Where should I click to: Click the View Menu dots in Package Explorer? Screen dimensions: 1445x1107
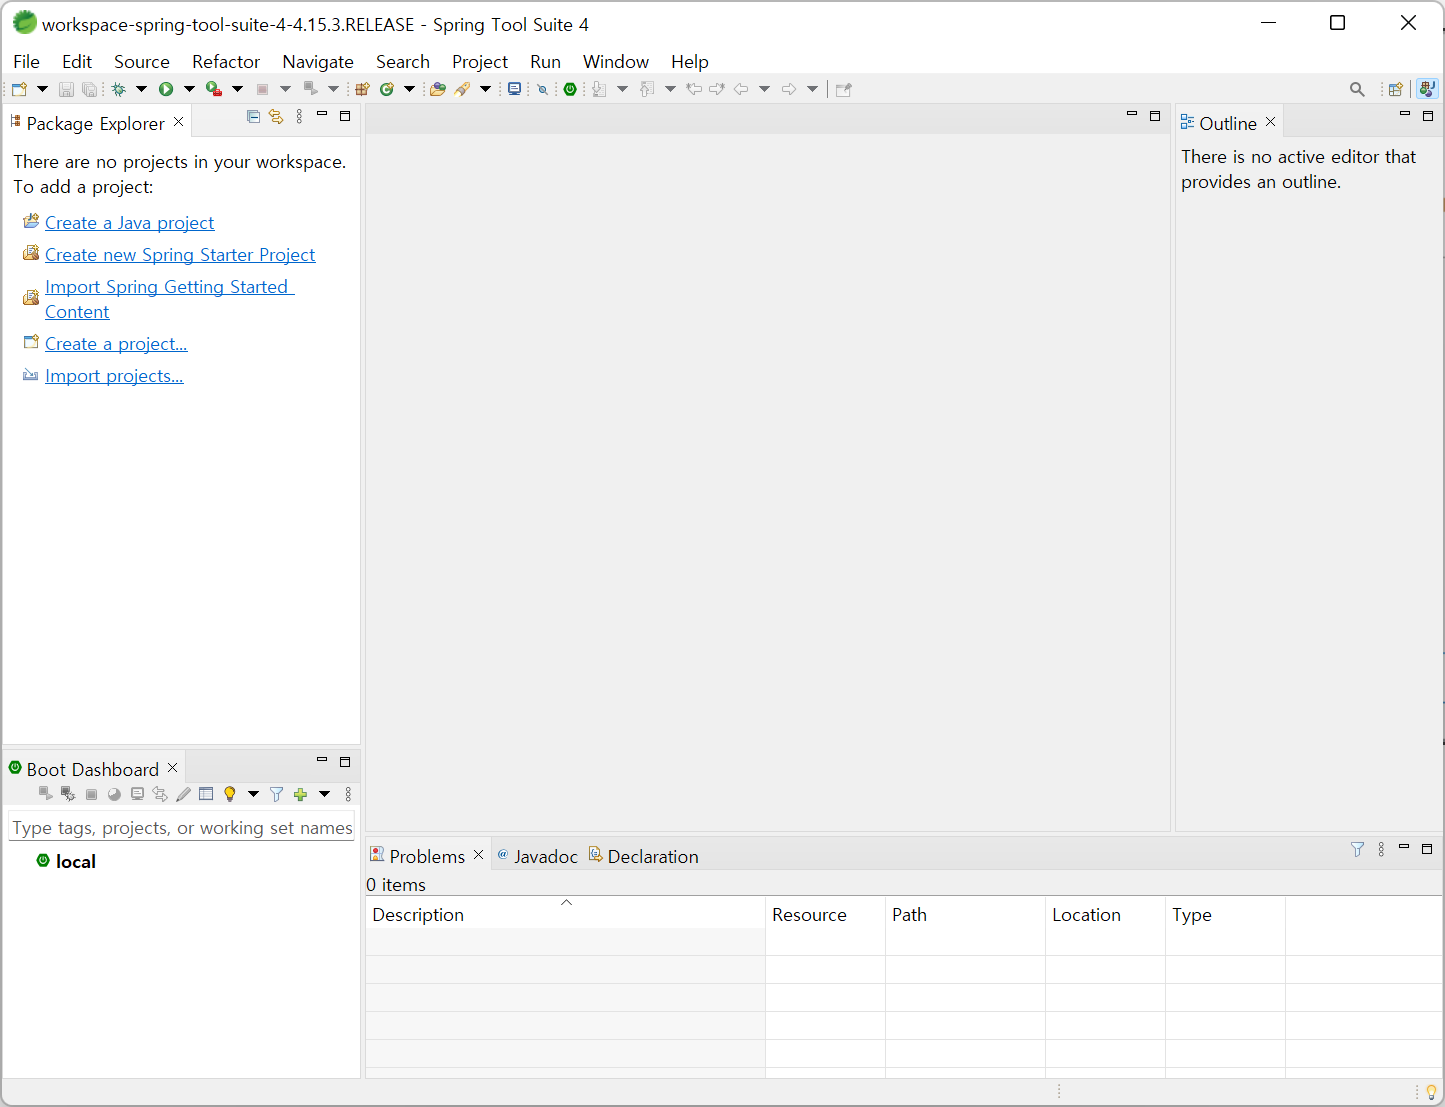coord(299,117)
